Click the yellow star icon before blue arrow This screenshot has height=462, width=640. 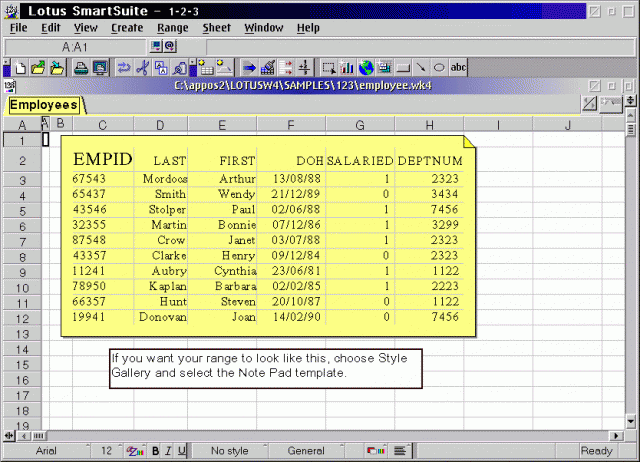tap(224, 68)
